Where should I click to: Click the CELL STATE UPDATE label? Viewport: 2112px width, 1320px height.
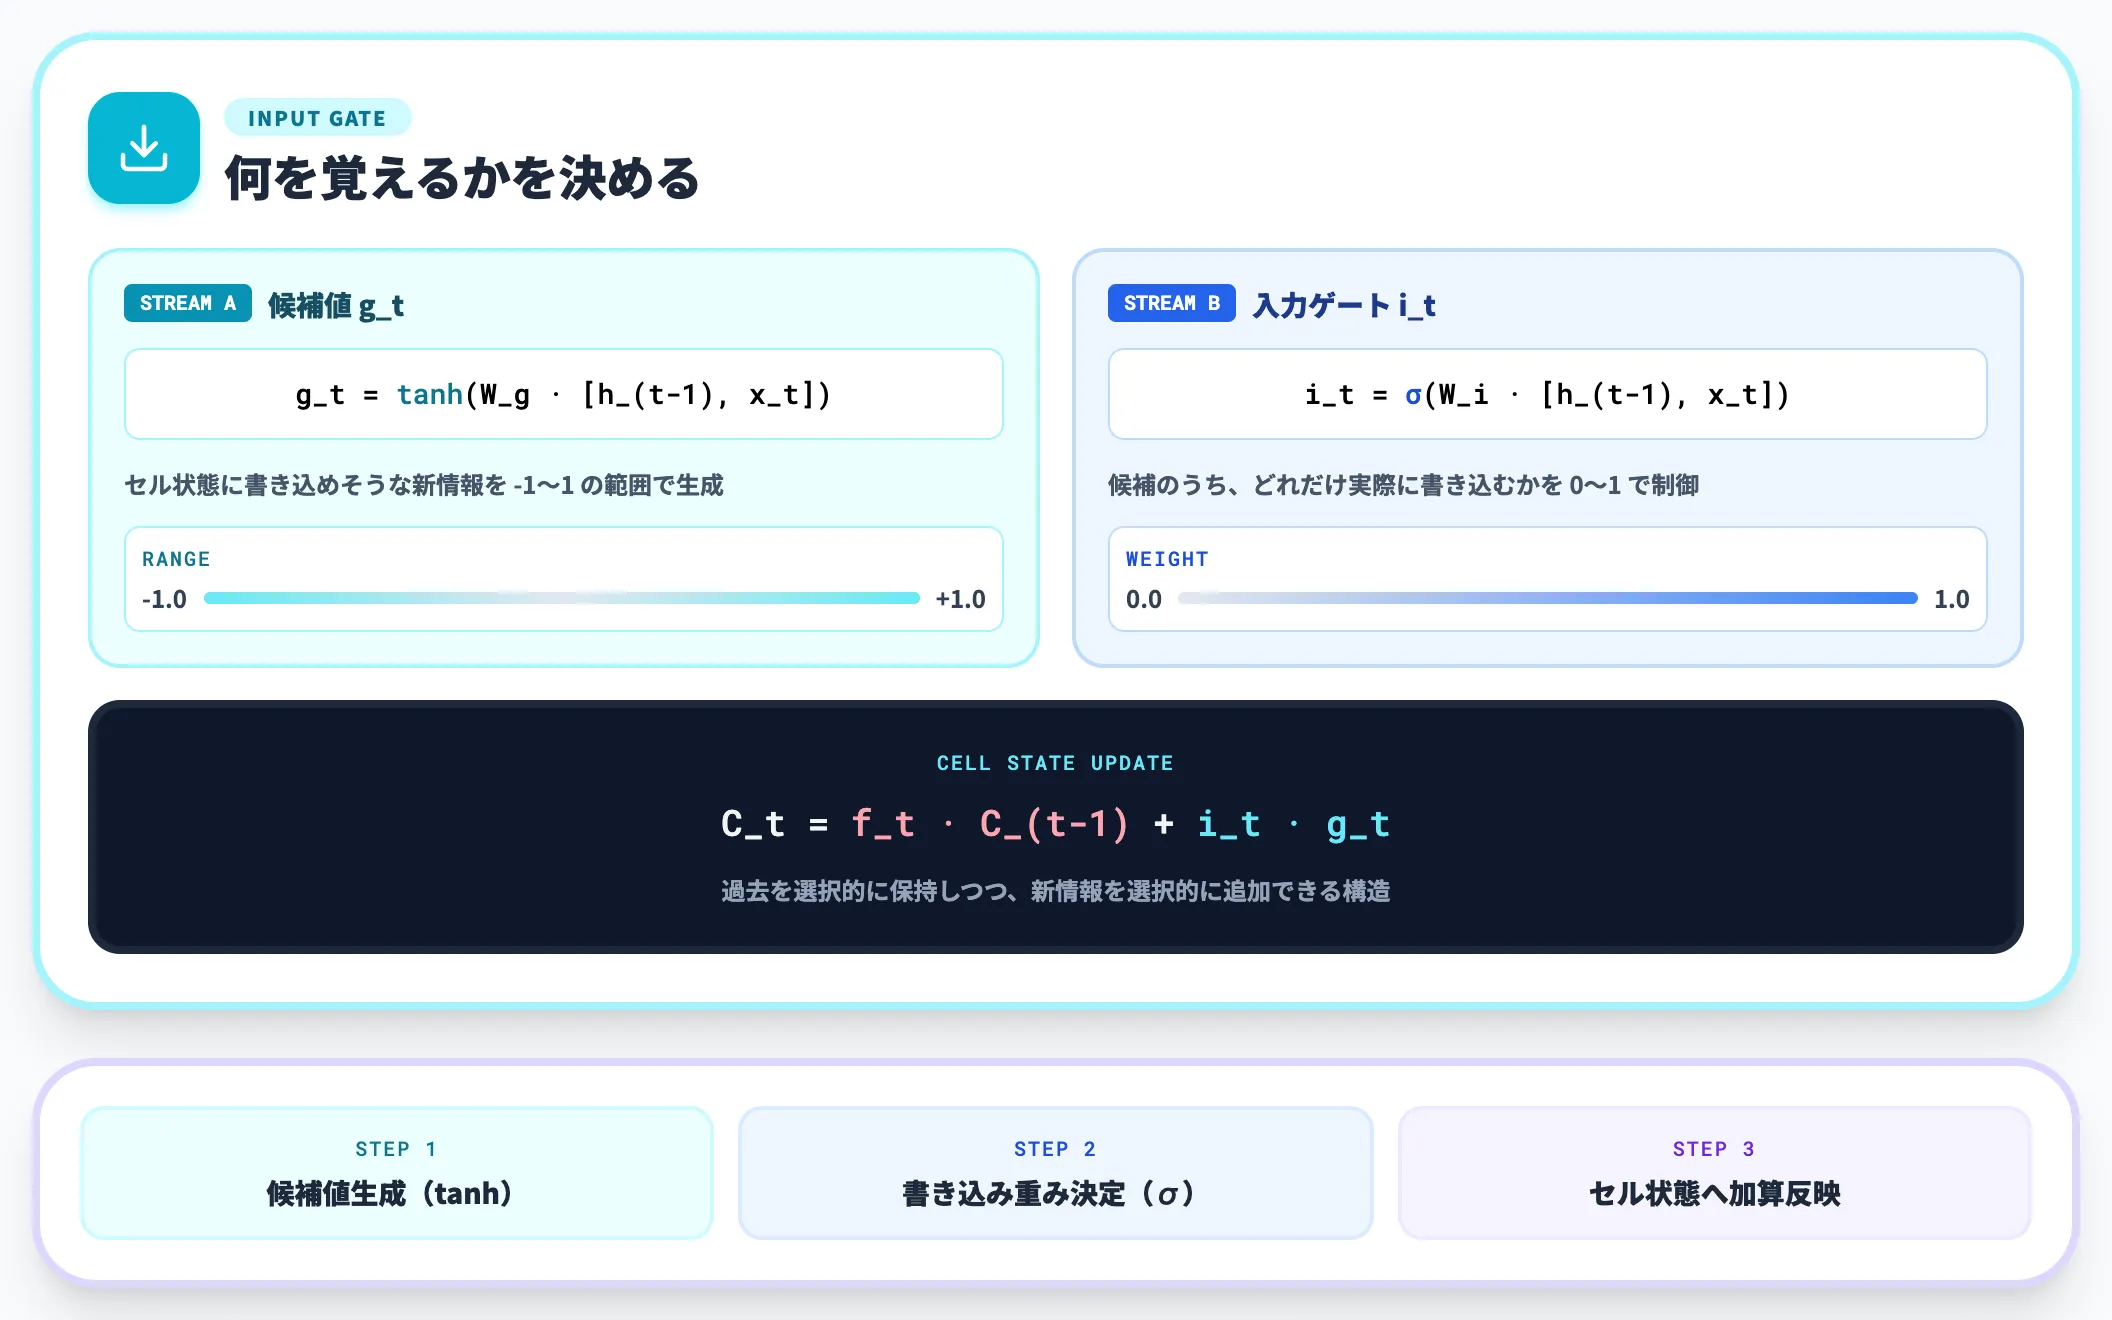(x=1055, y=763)
